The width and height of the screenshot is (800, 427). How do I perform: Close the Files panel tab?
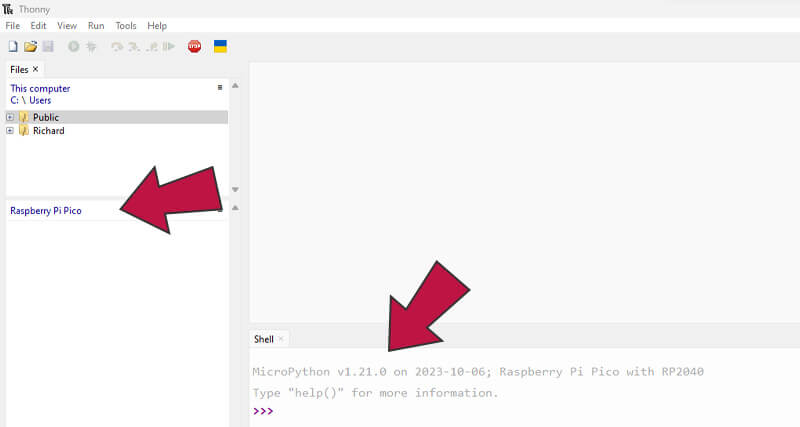(x=35, y=69)
